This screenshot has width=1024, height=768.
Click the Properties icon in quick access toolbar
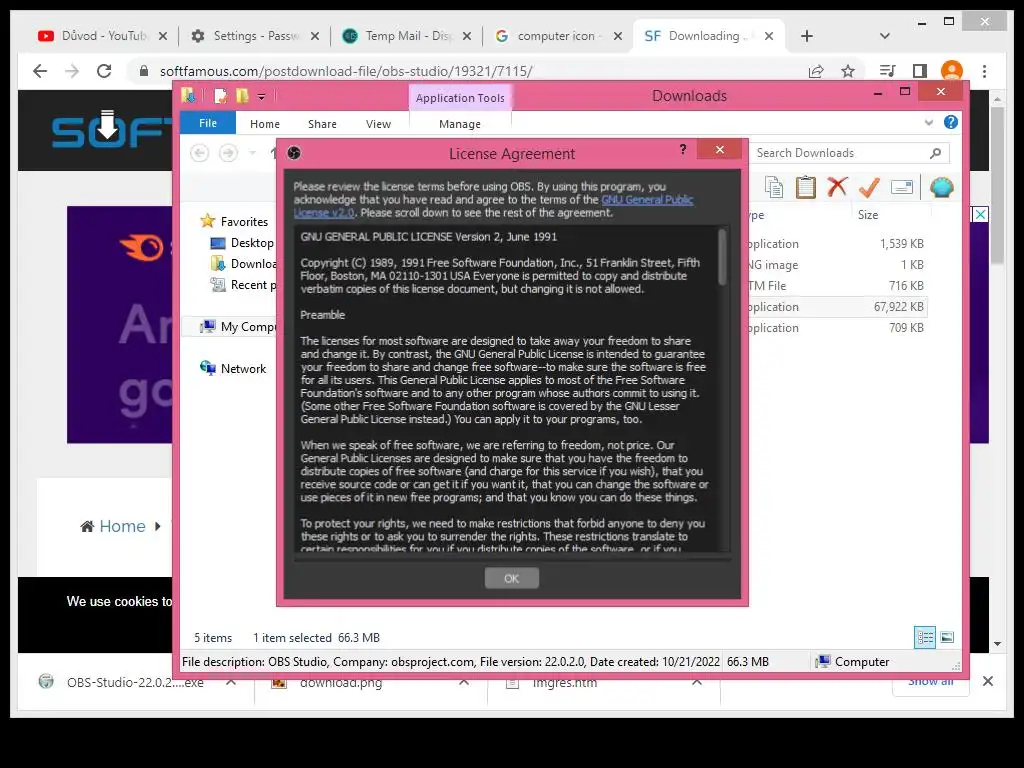221,96
